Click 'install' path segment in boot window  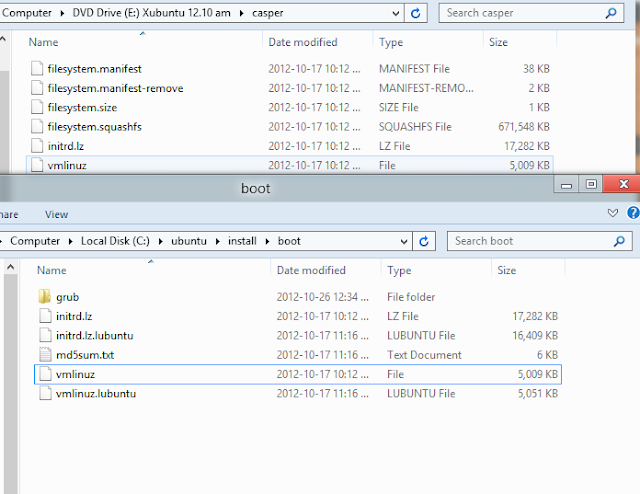(x=242, y=241)
